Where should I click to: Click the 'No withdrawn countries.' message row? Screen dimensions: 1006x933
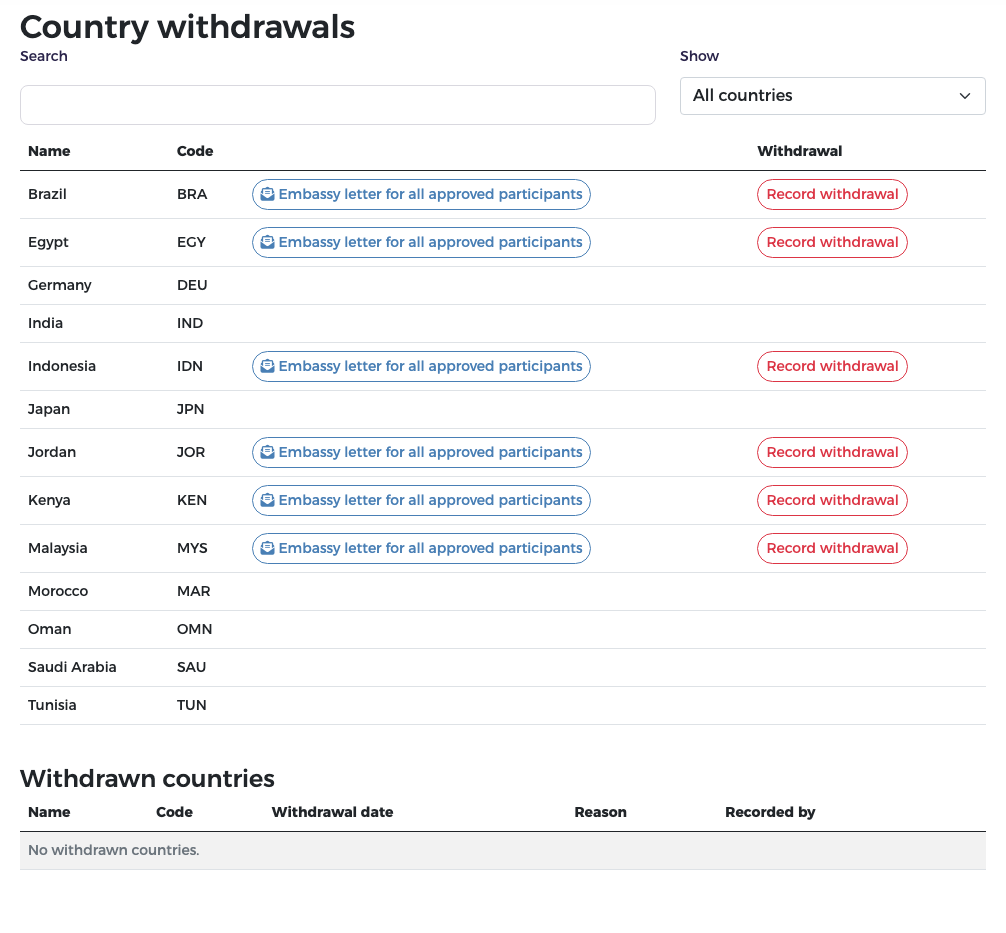502,851
